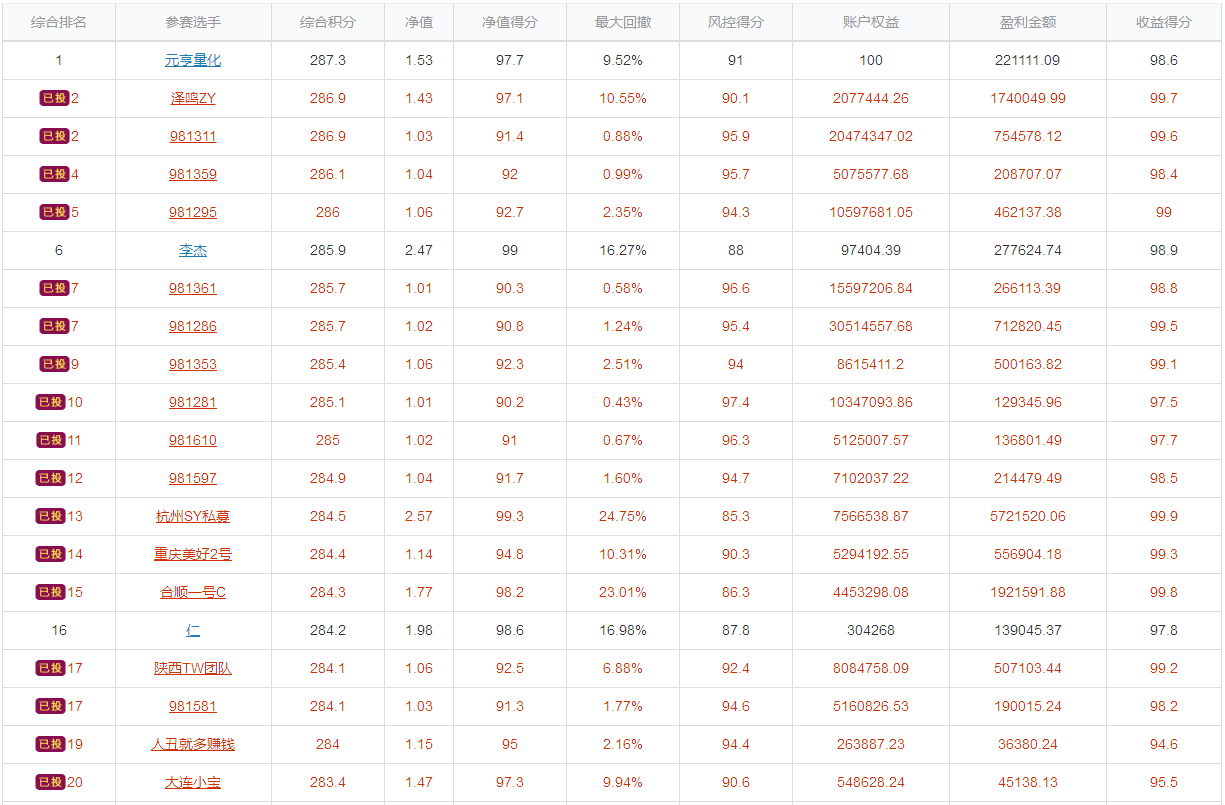The height and width of the screenshot is (805, 1225).
Task: Click the 综合积分 column header
Action: pos(328,22)
